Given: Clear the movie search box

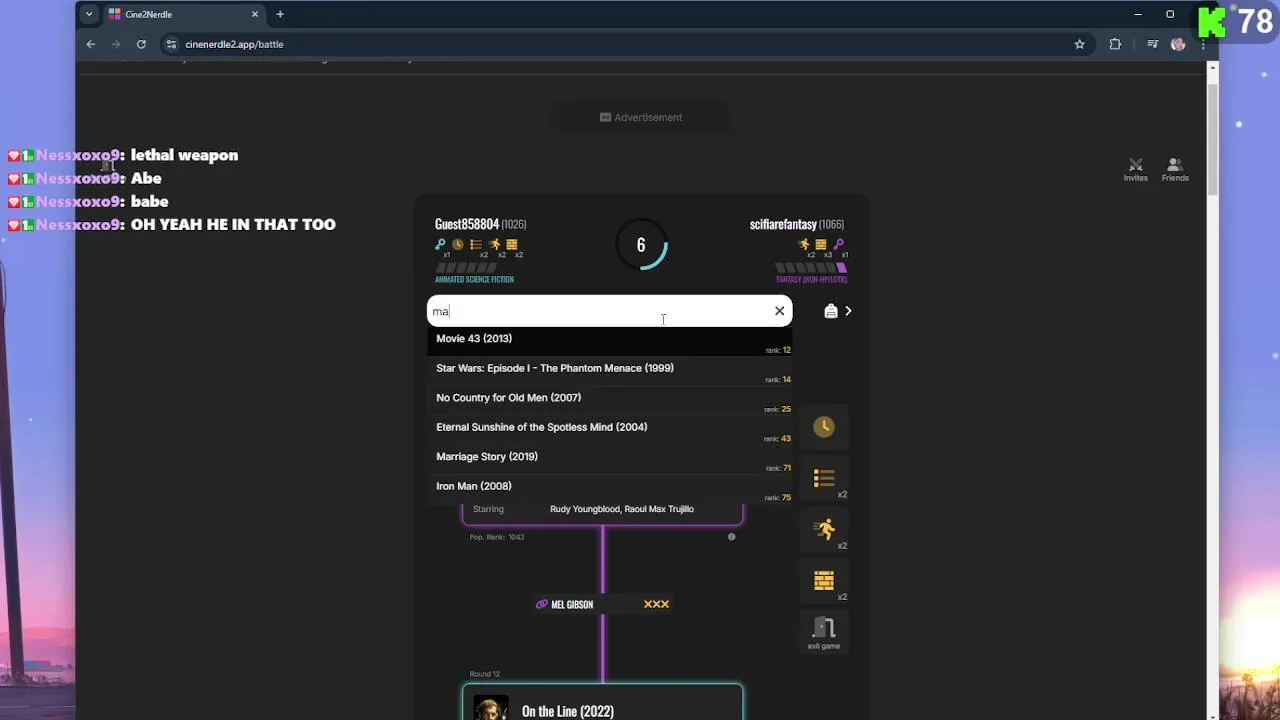Looking at the screenshot, I should (779, 311).
